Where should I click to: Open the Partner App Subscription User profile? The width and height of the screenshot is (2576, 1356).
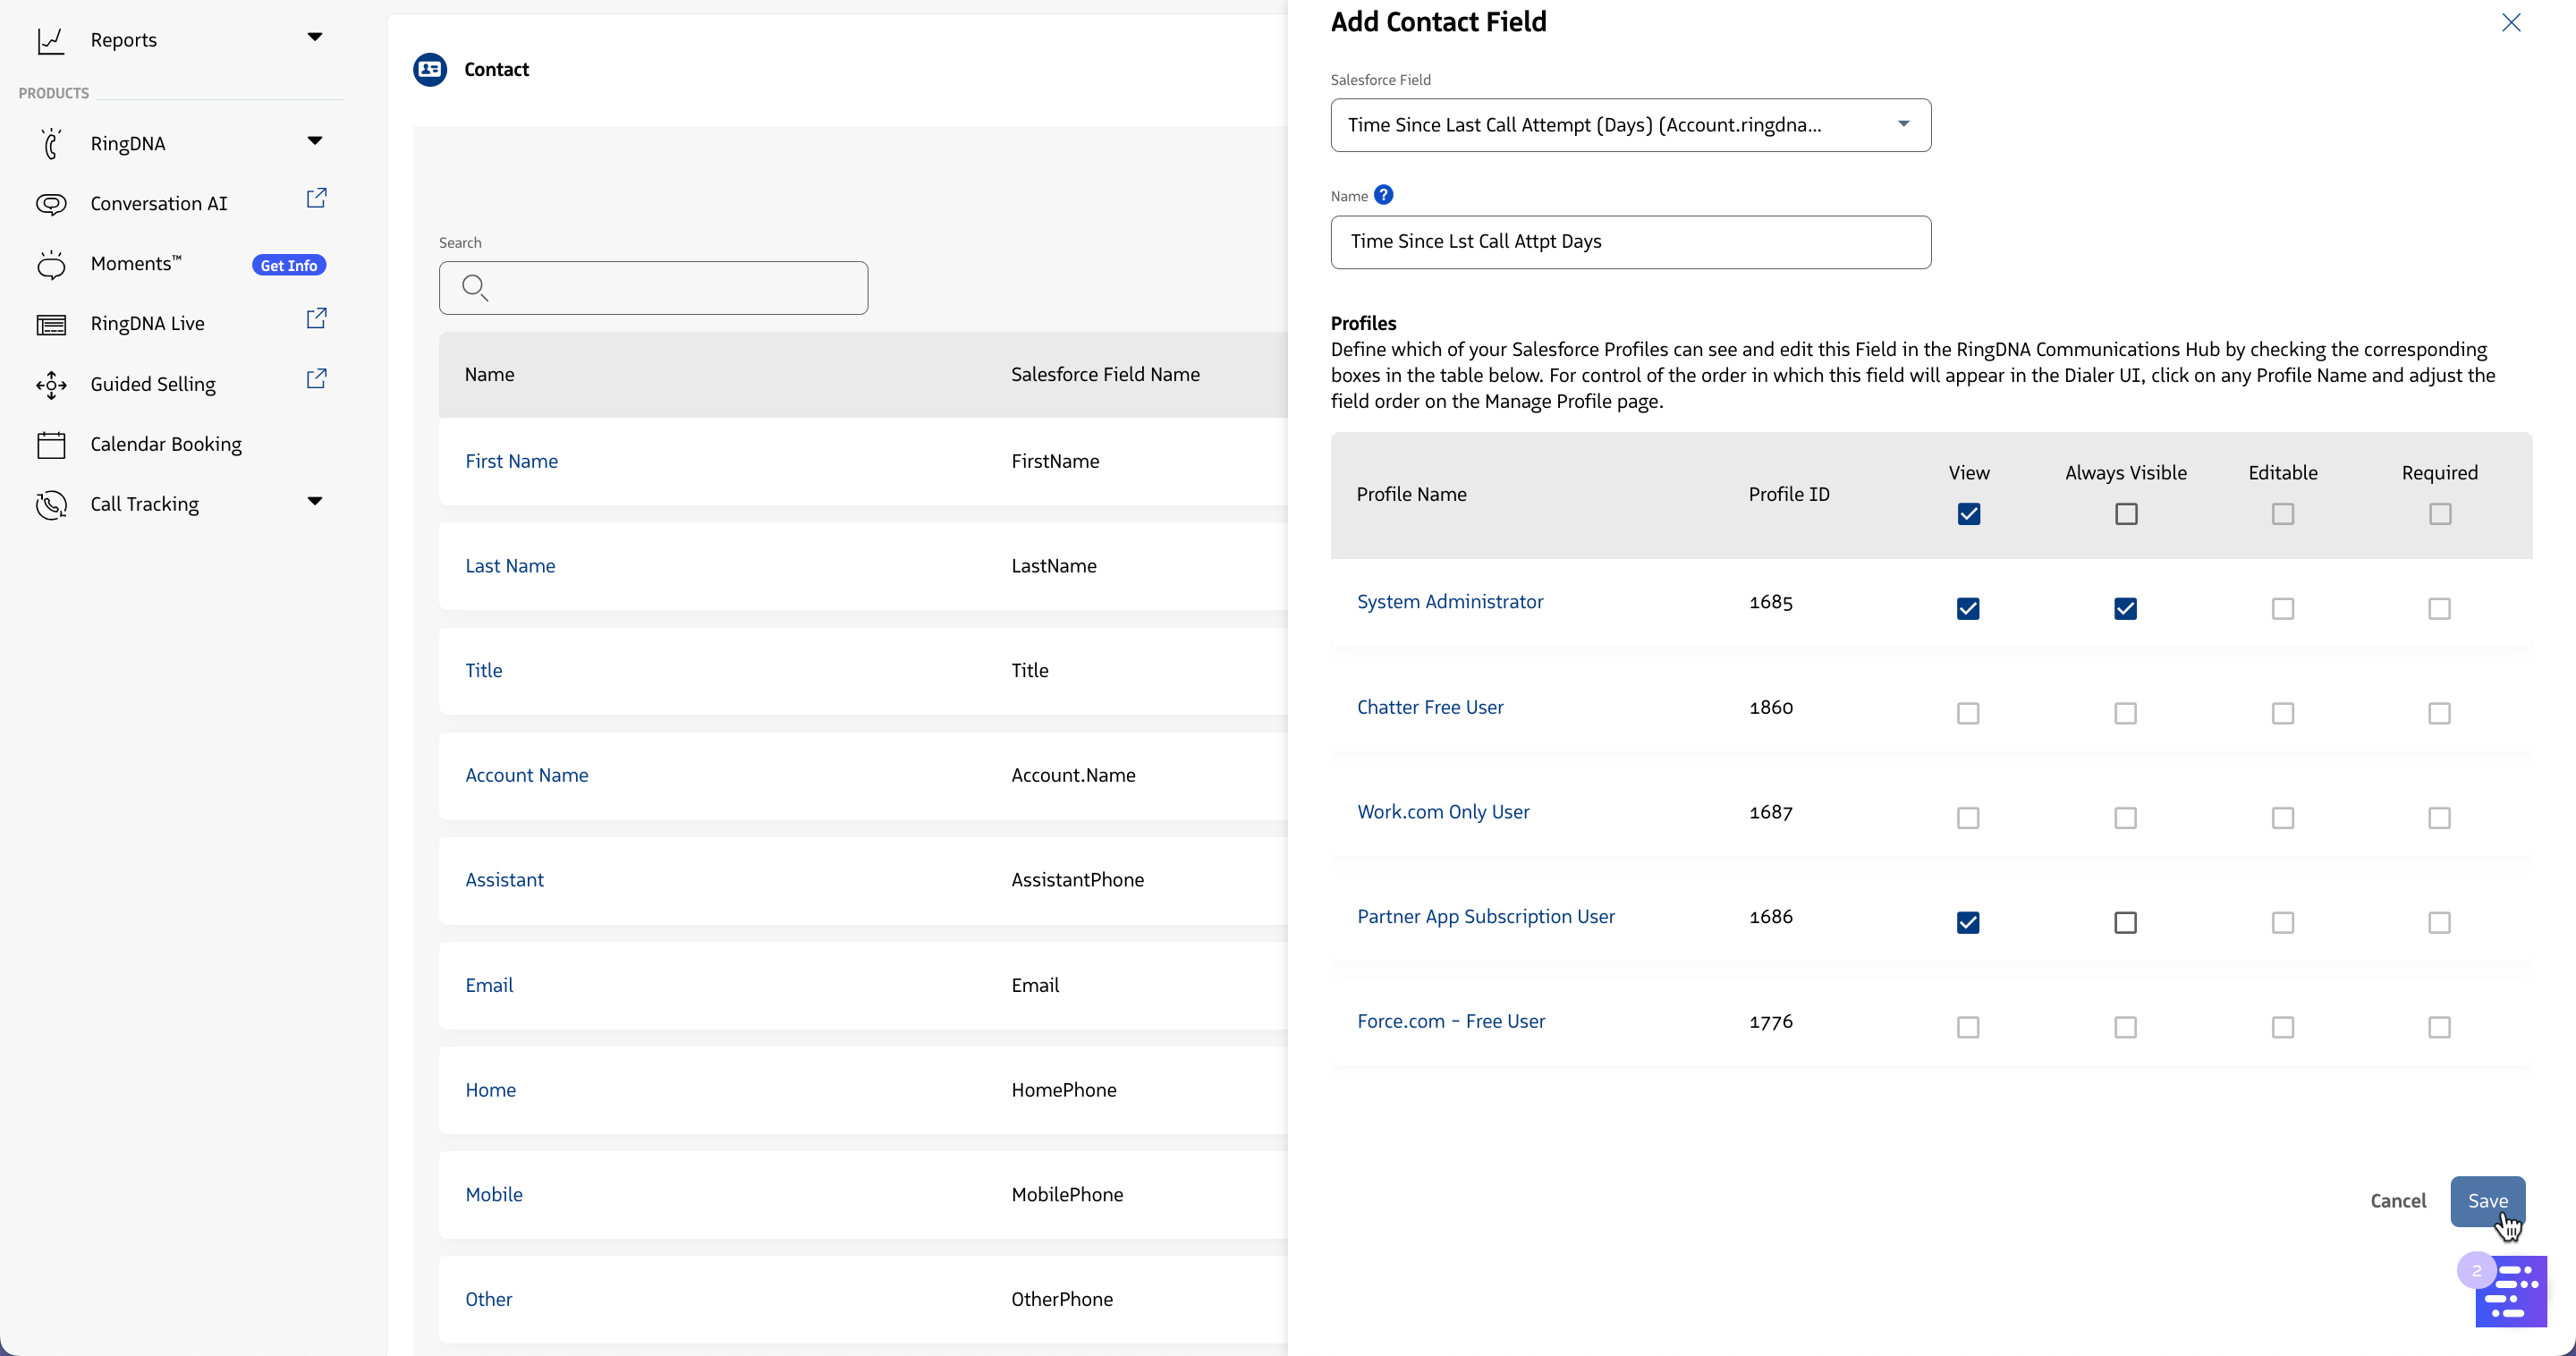(1485, 916)
